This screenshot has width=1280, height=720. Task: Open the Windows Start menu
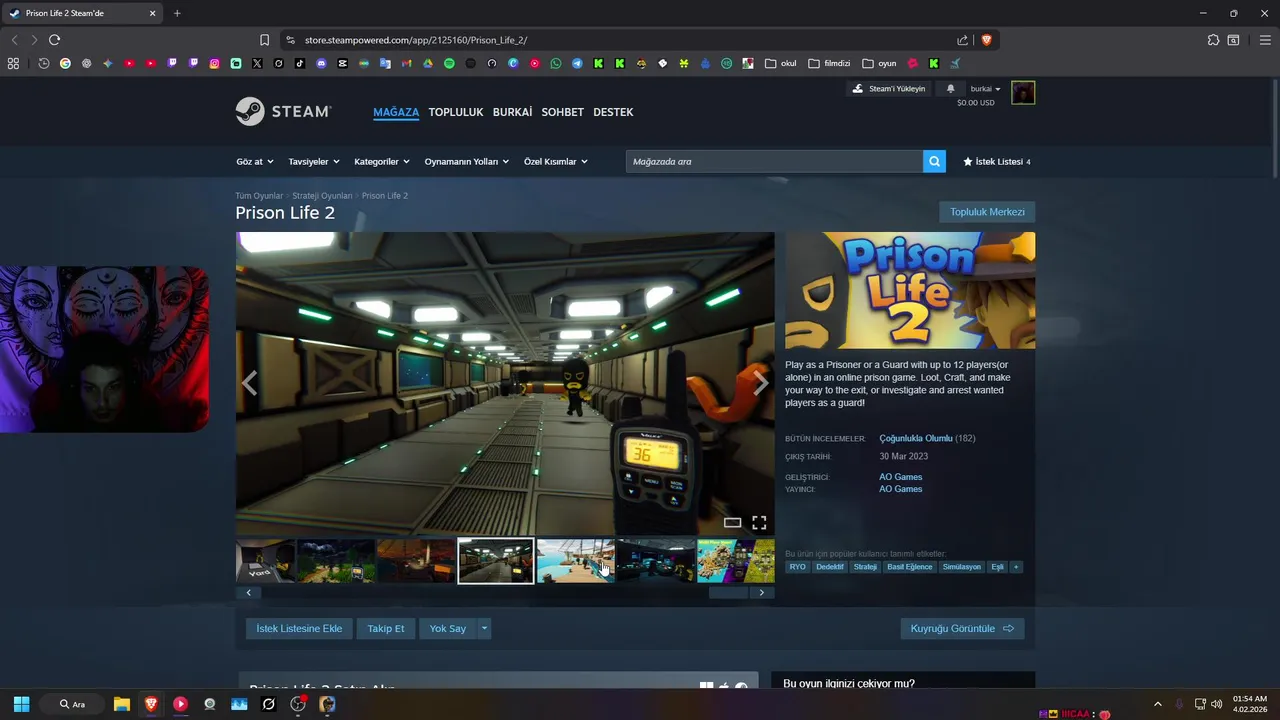tap(21, 704)
